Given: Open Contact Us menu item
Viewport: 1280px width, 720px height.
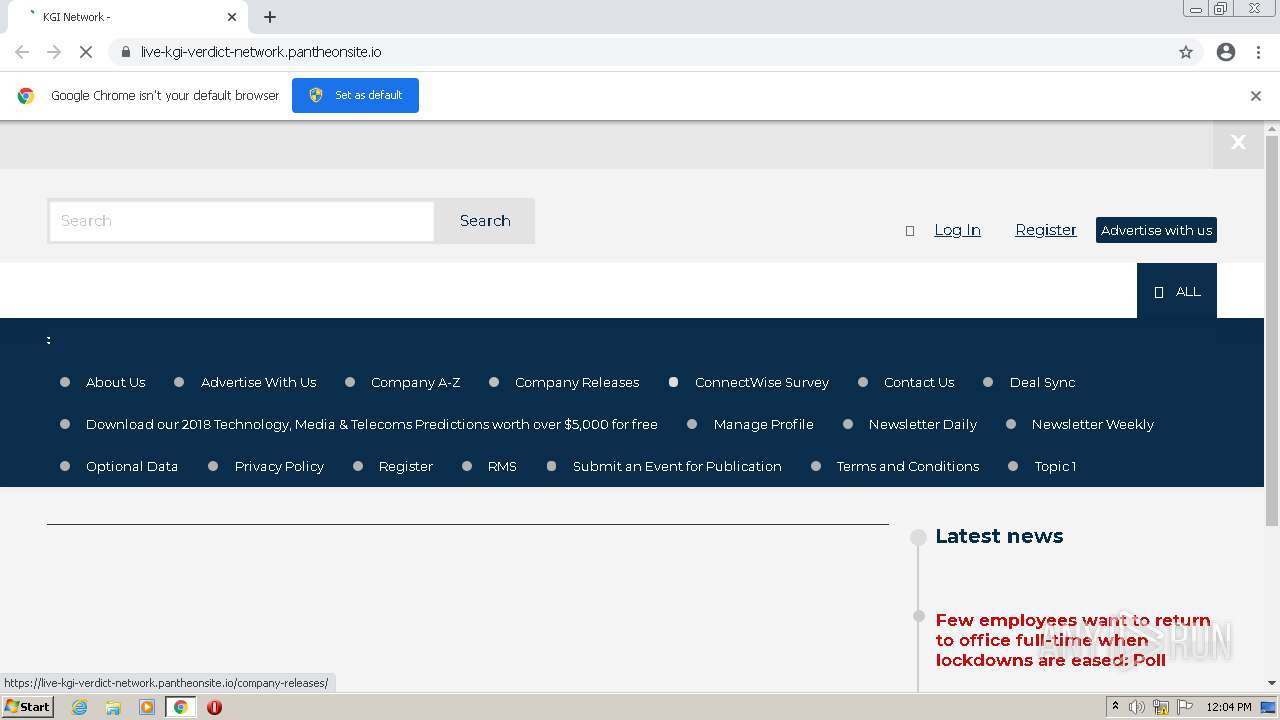Looking at the screenshot, I should (919, 382).
